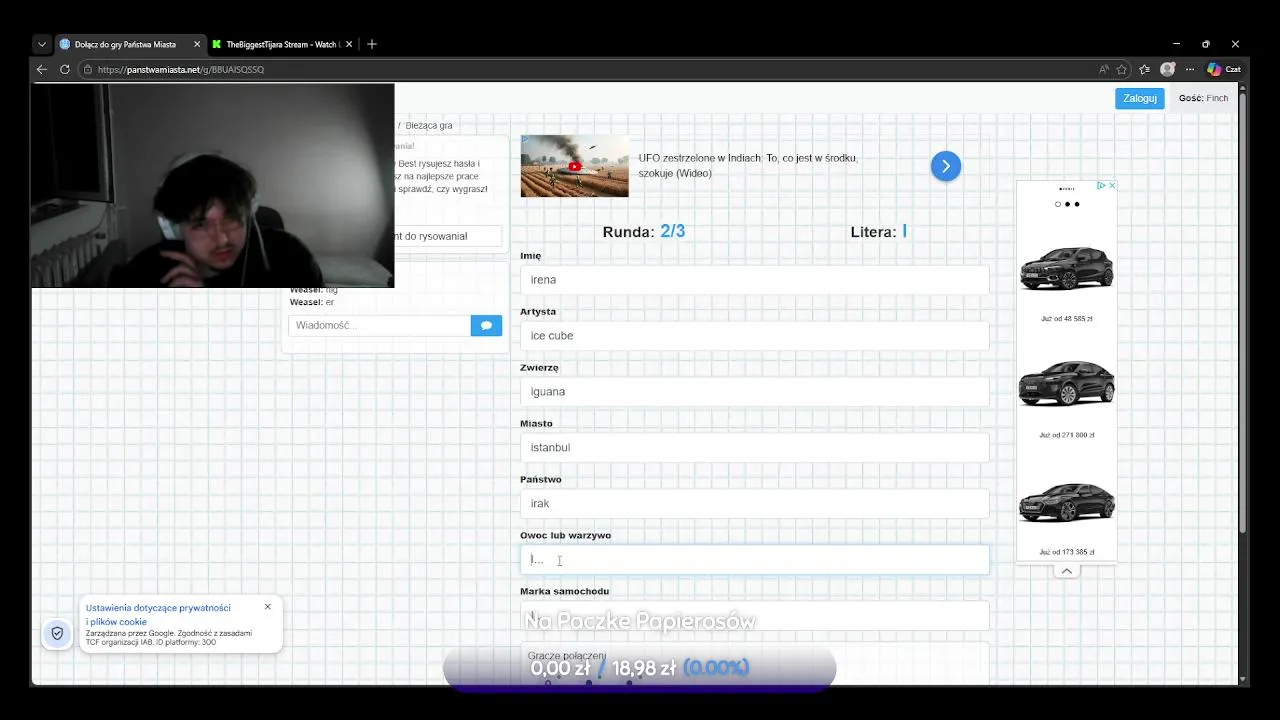The width and height of the screenshot is (1280, 720).
Task: Click the Bieżąca gra breadcrumb
Action: 428,125
